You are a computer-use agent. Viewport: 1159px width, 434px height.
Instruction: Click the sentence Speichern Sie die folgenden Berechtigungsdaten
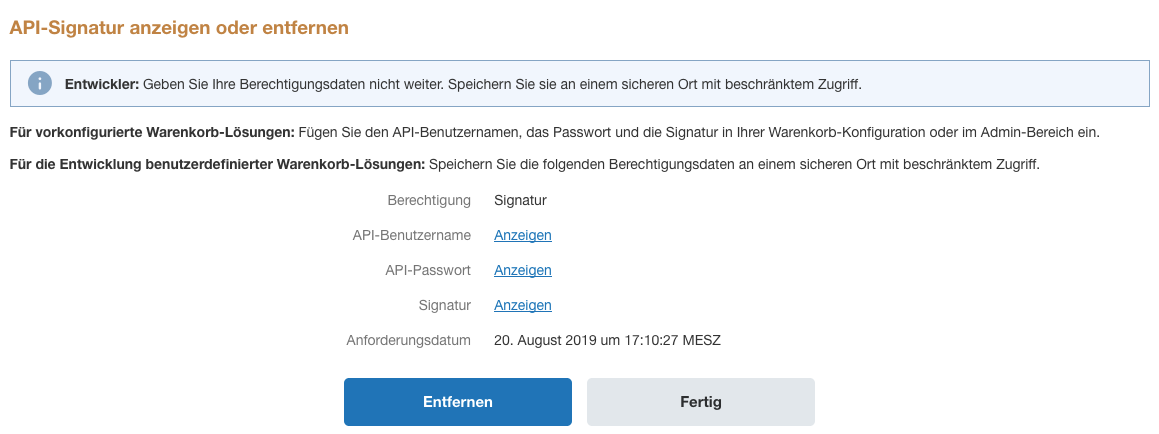tap(734, 164)
